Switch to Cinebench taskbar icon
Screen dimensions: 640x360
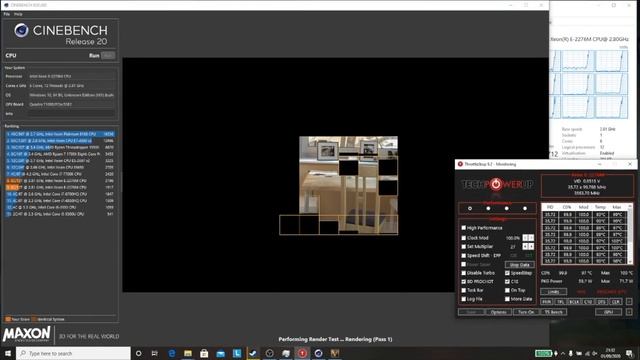[318, 353]
